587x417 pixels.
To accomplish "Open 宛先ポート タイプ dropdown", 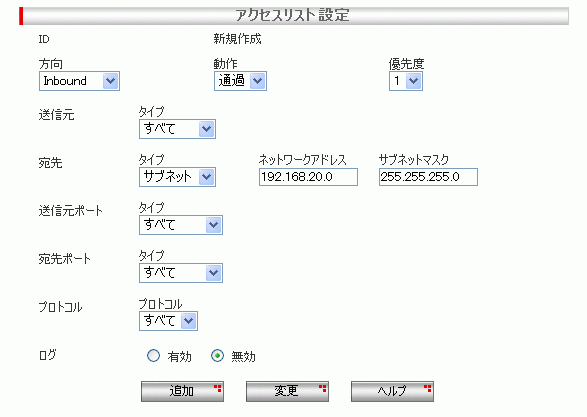I will click(181, 273).
